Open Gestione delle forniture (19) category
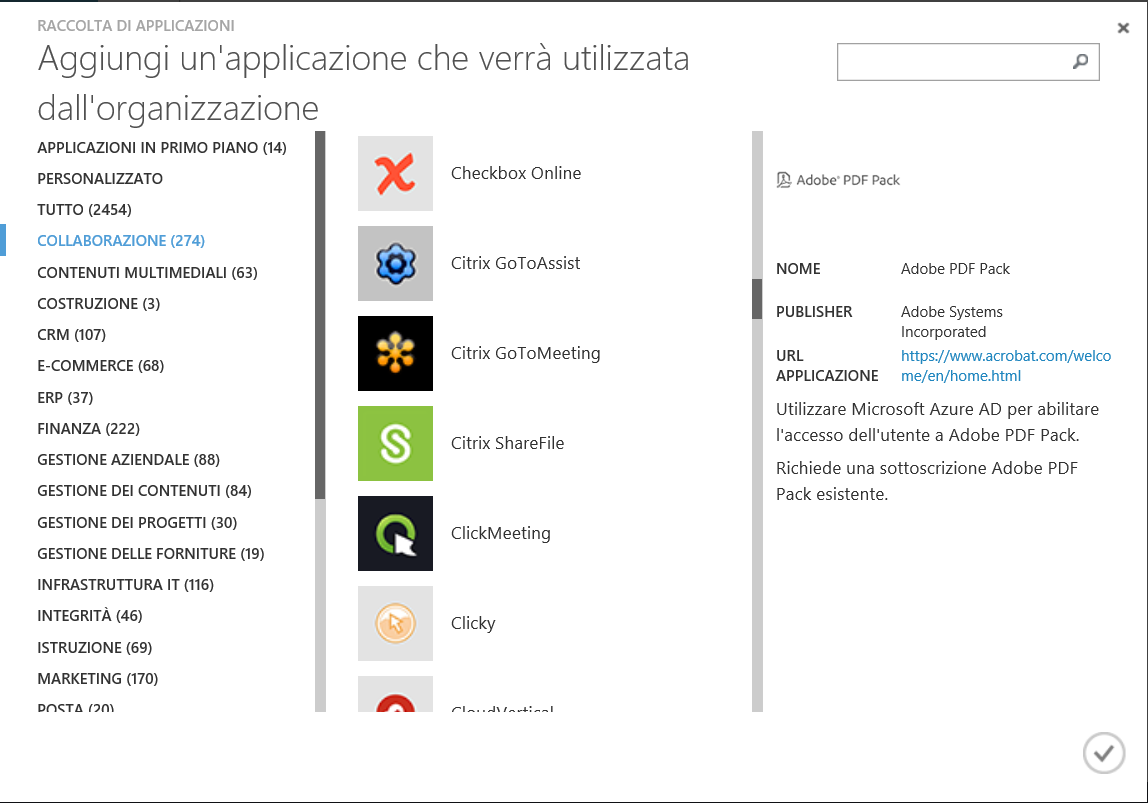Screen dimensions: 1148x803 pos(151,553)
